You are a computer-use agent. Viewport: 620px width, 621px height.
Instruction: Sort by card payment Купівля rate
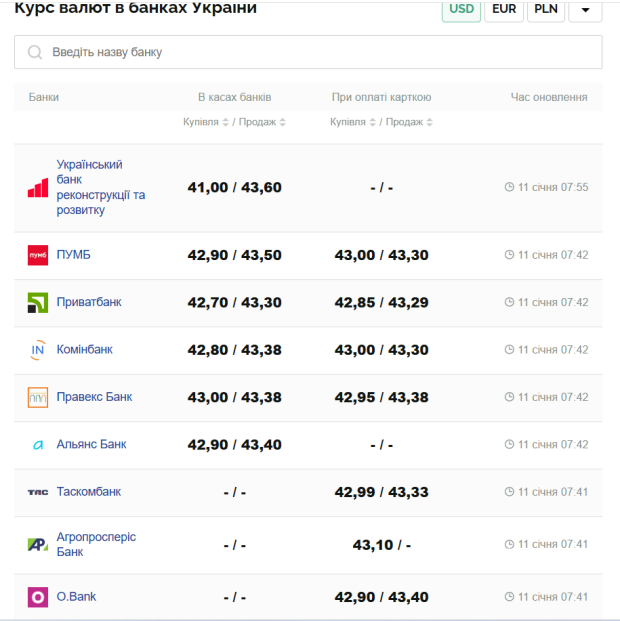pos(354,122)
